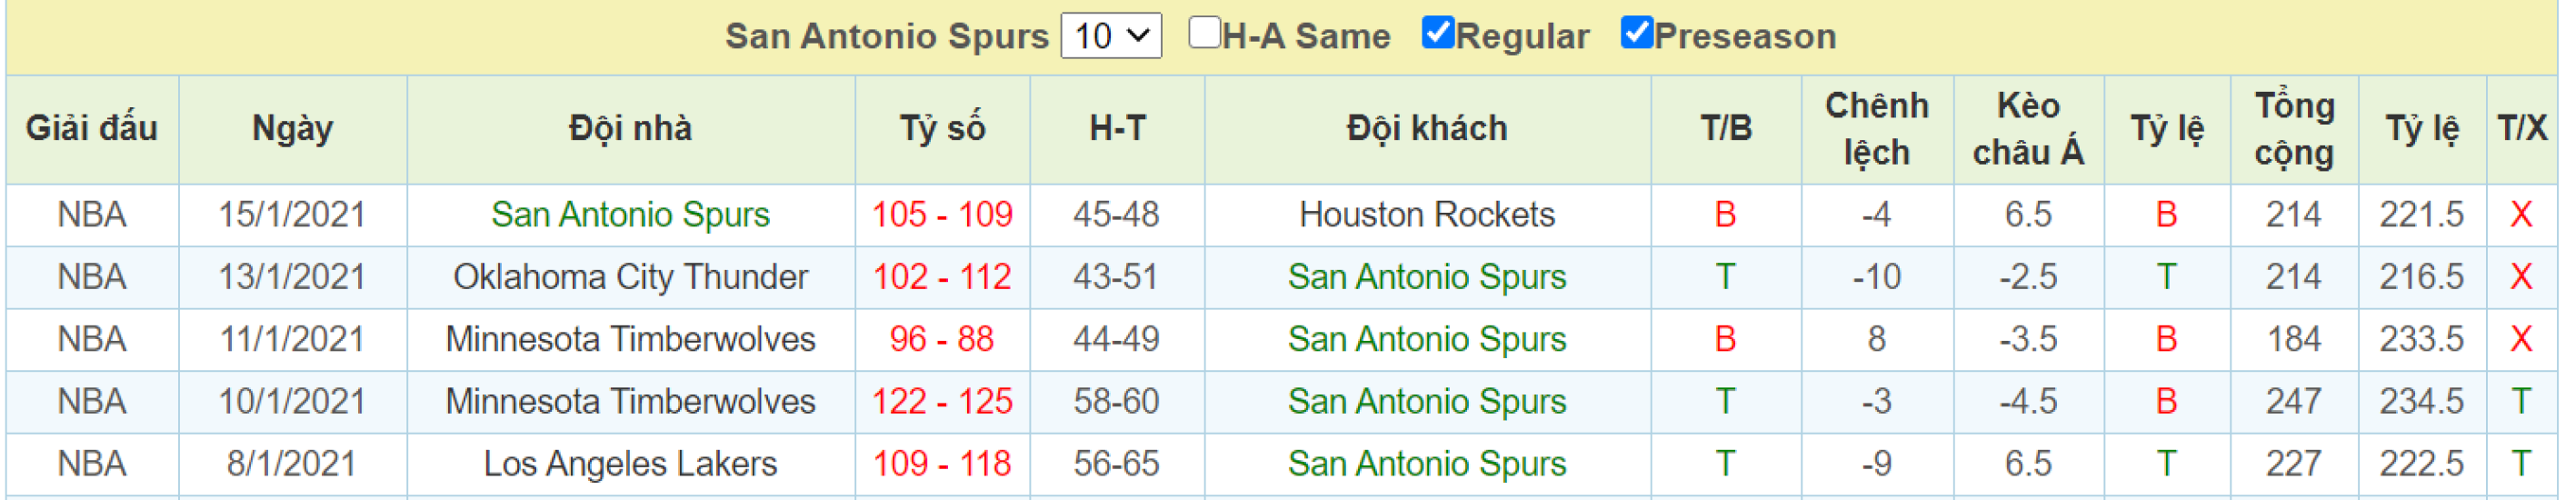Select the Ngày column header

pyautogui.click(x=292, y=129)
